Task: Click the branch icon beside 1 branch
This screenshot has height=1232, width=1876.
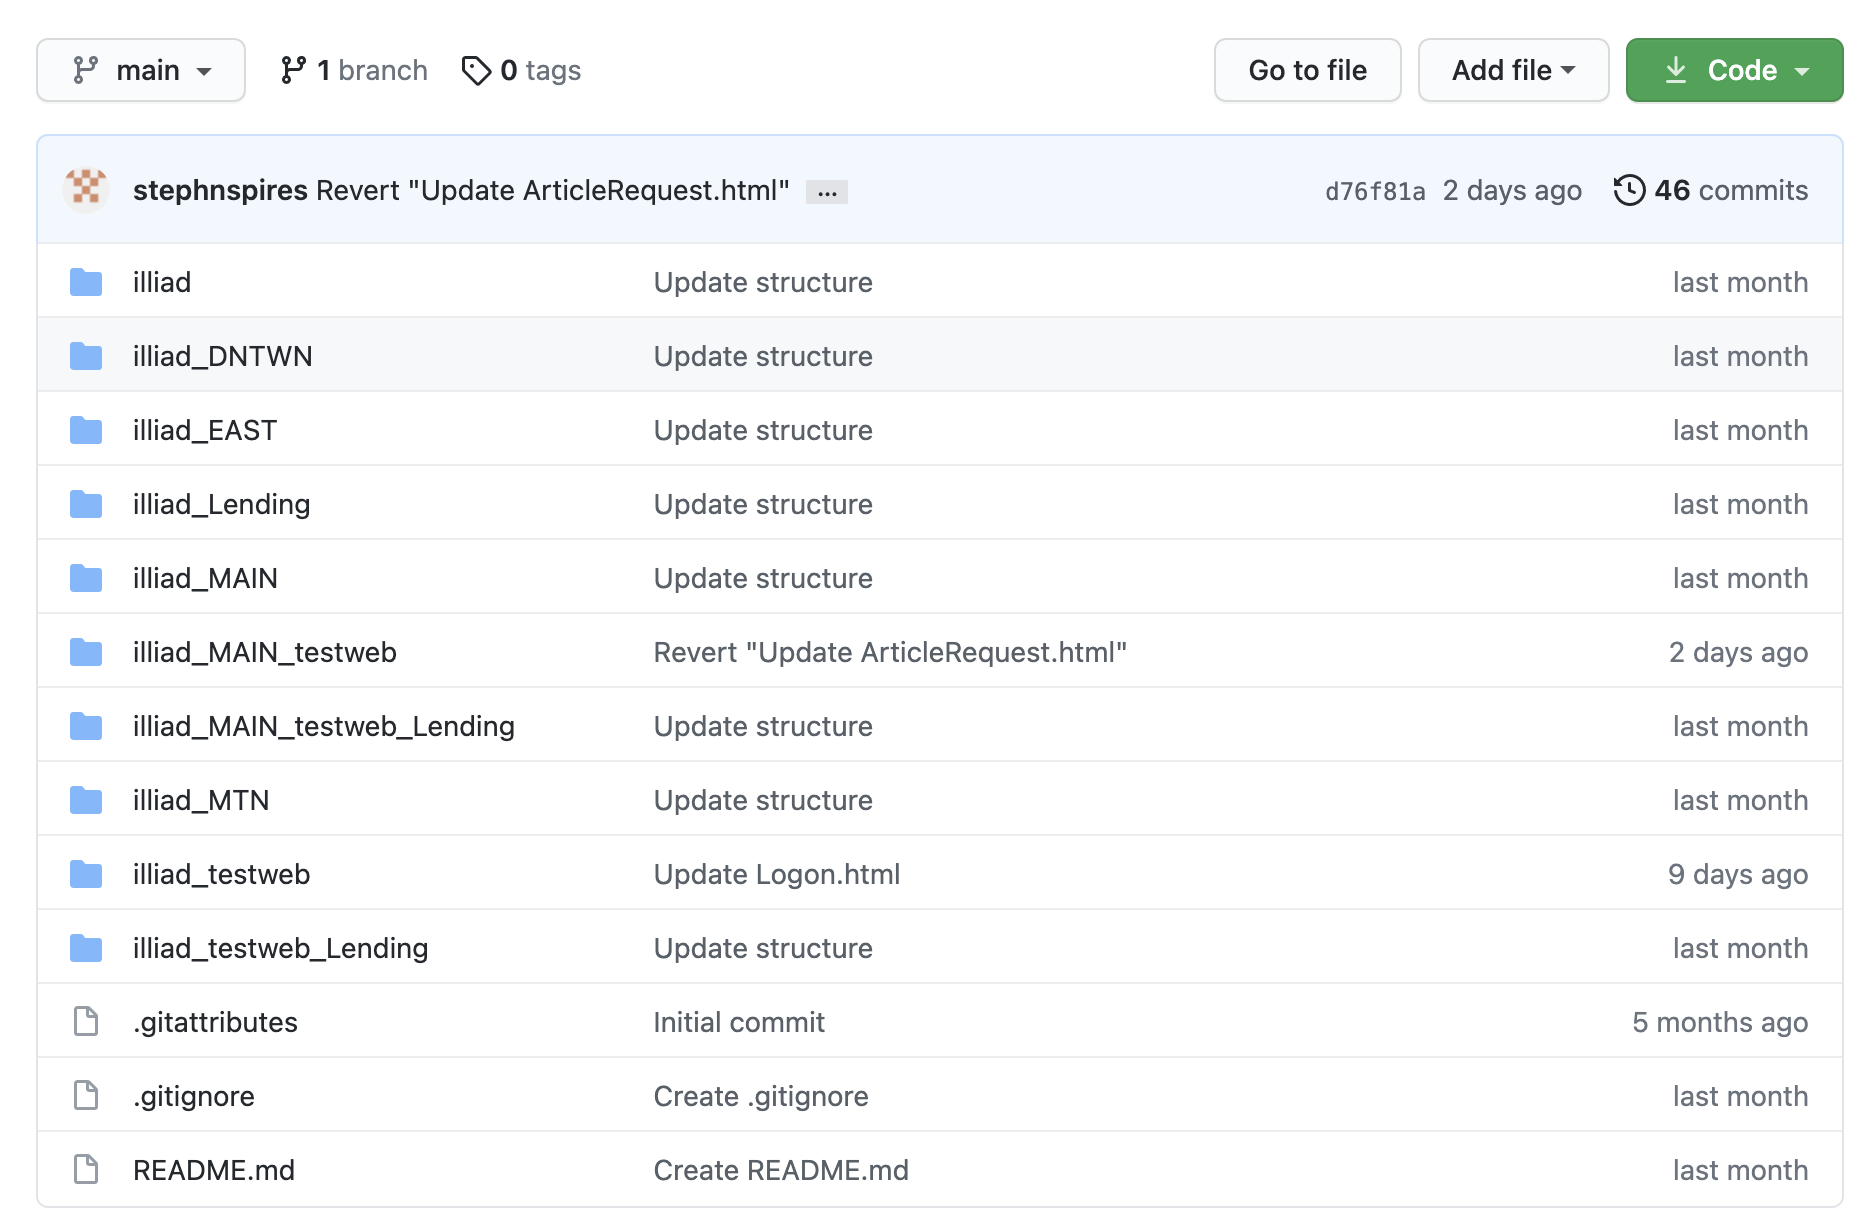Action: click(x=293, y=70)
